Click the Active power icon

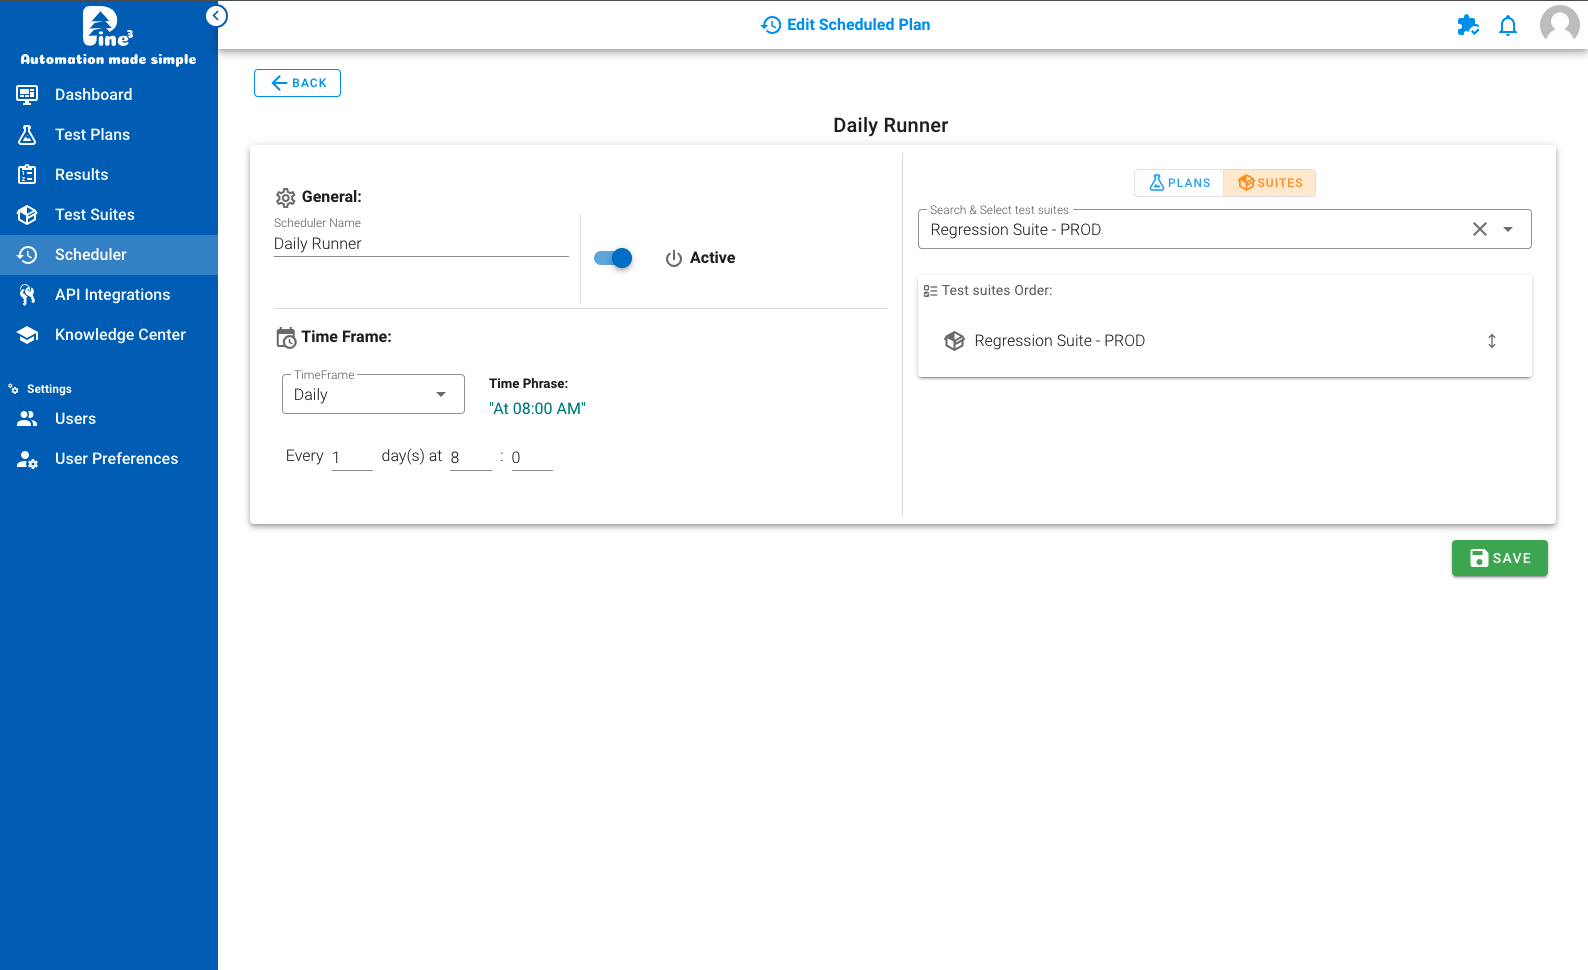coord(674,258)
